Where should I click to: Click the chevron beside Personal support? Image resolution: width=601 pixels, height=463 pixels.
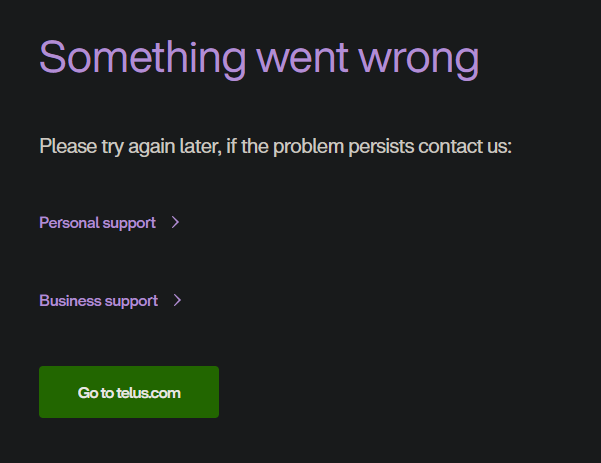pos(175,223)
